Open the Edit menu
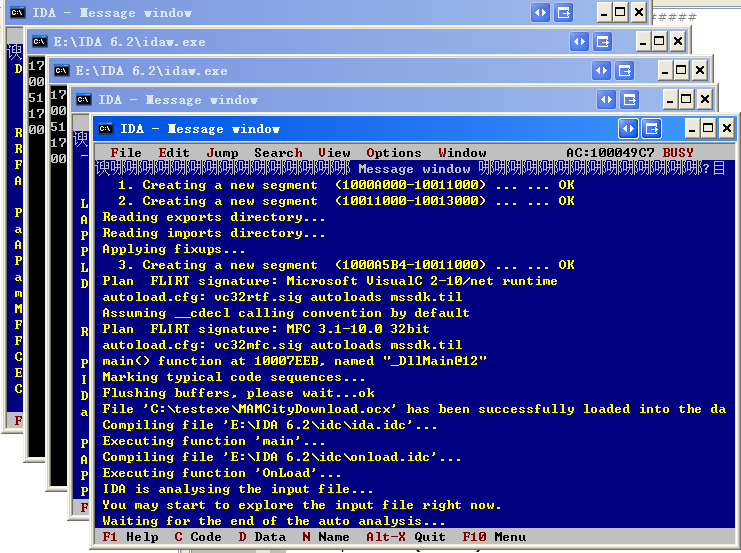Screen dimensions: 741x553 click(x=174, y=153)
